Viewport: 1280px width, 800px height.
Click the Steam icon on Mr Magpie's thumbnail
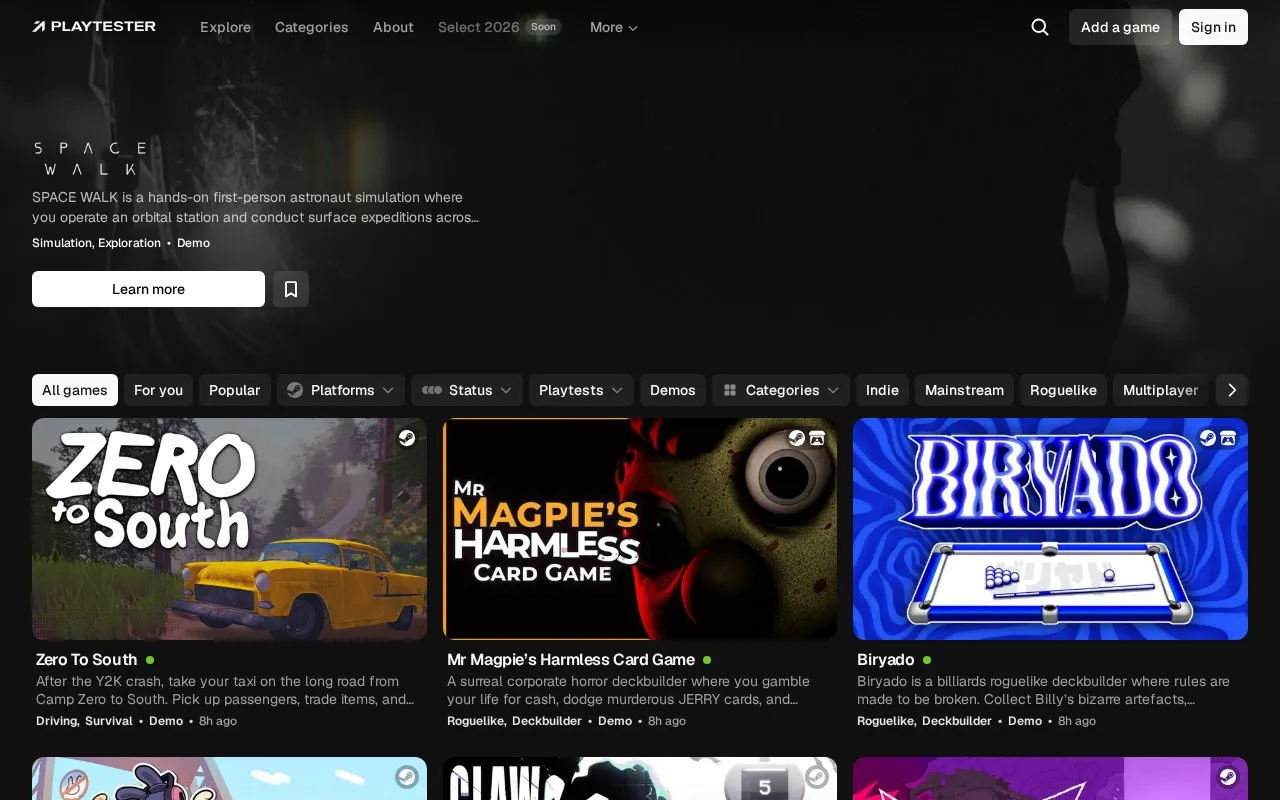796,438
